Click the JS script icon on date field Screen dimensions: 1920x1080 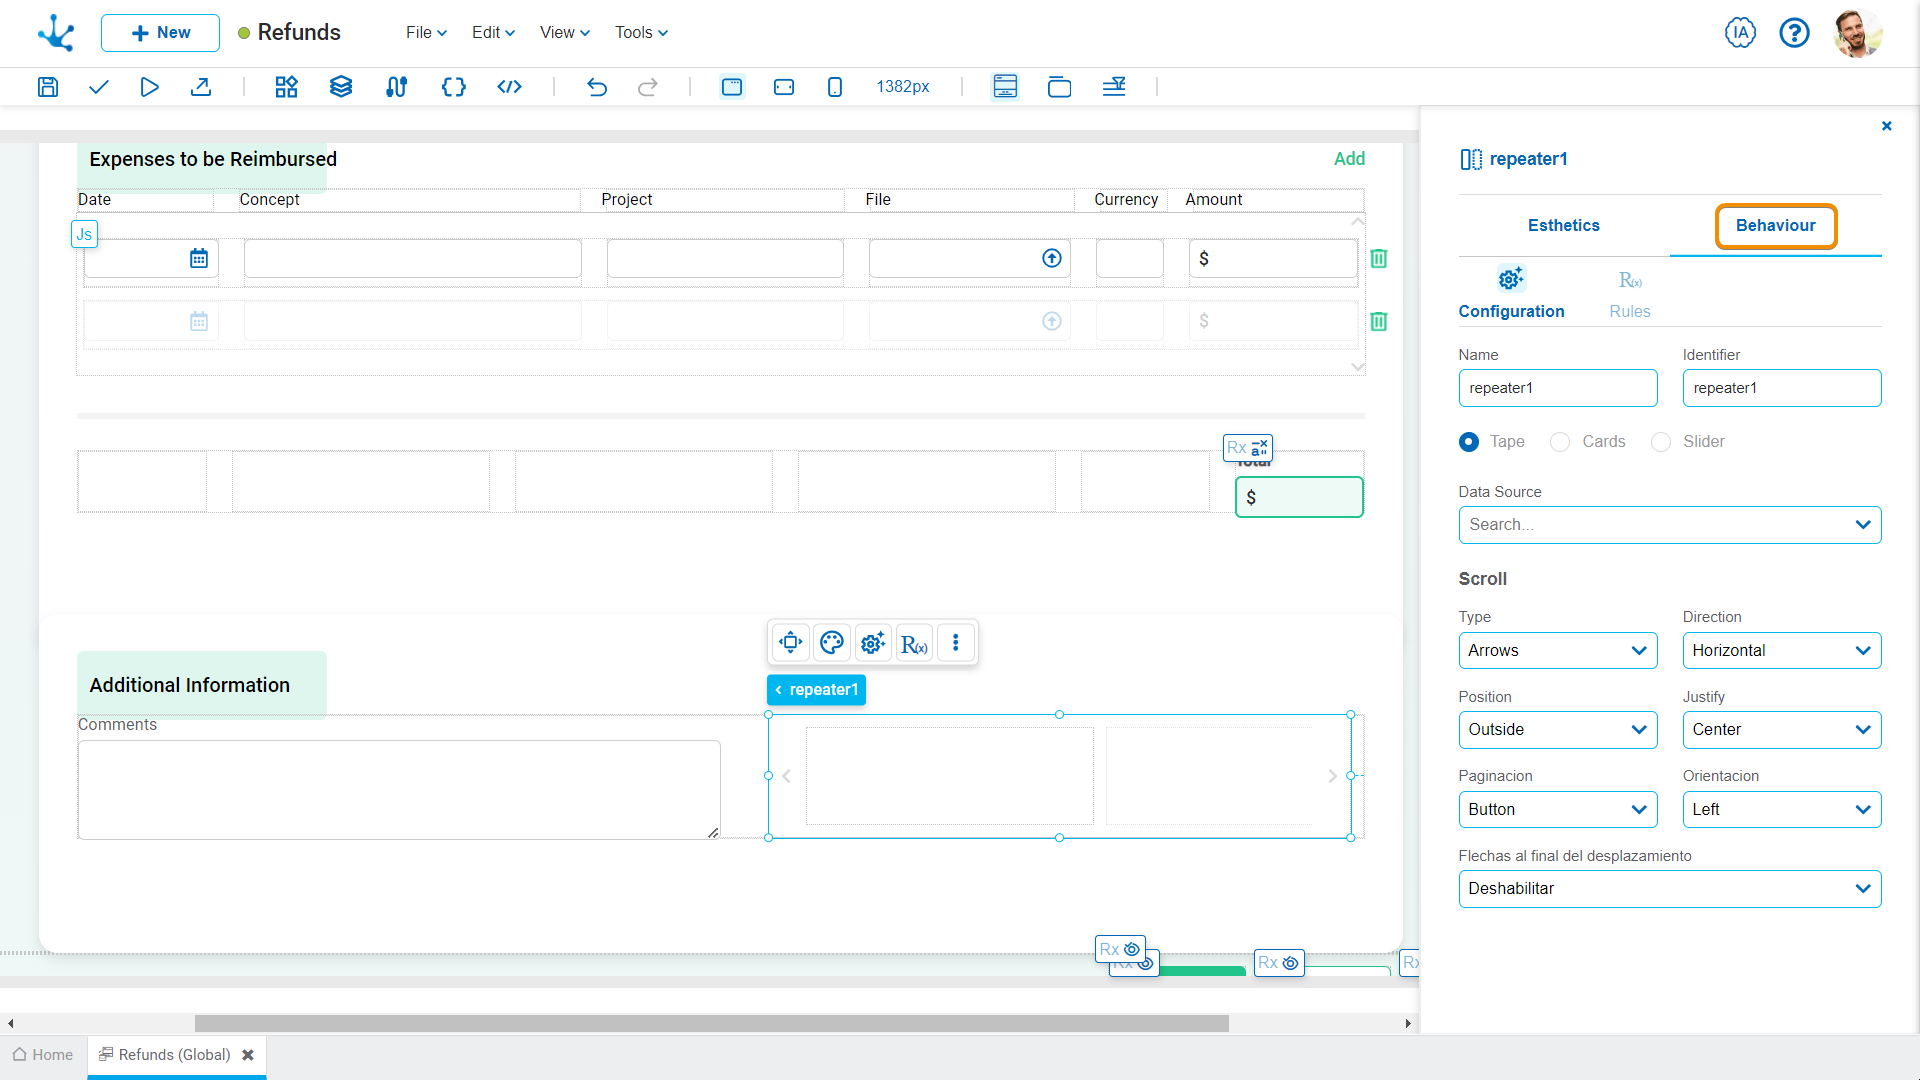[x=83, y=233]
